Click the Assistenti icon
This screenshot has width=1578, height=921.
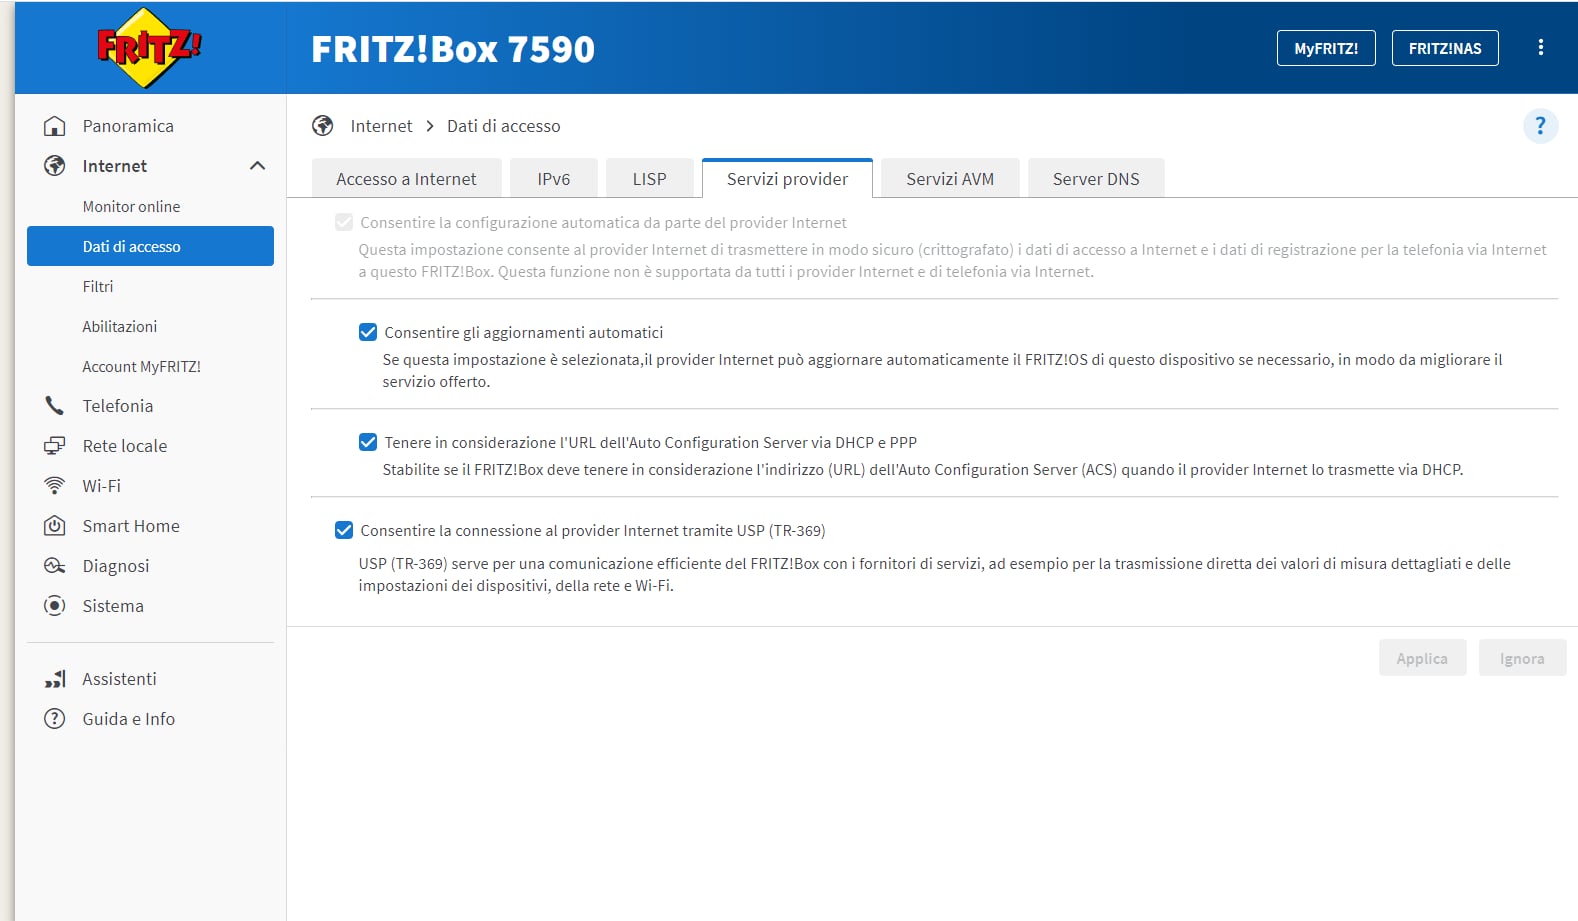55,679
